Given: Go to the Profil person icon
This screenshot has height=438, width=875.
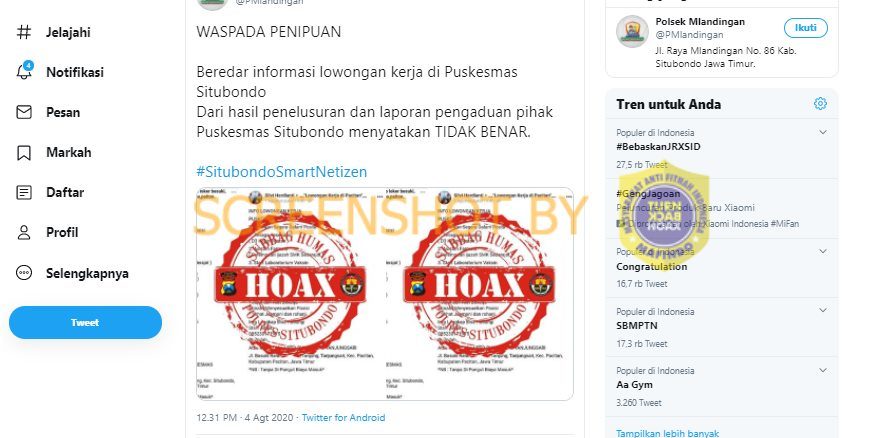Looking at the screenshot, I should 24,233.
